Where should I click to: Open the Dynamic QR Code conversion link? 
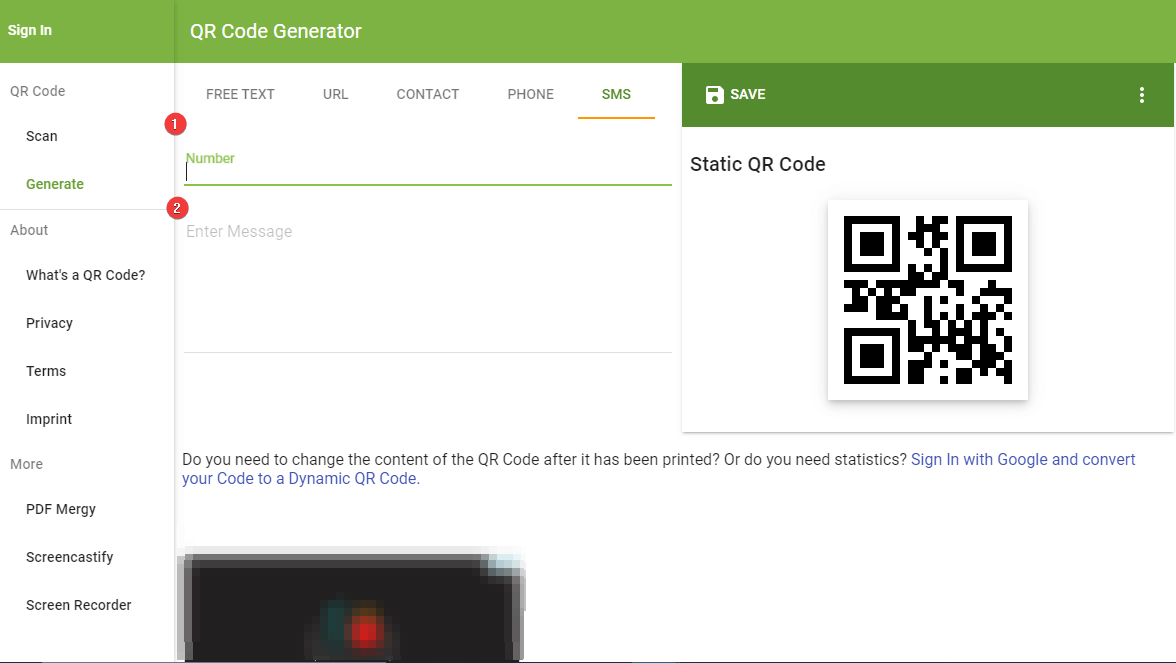1022,459
